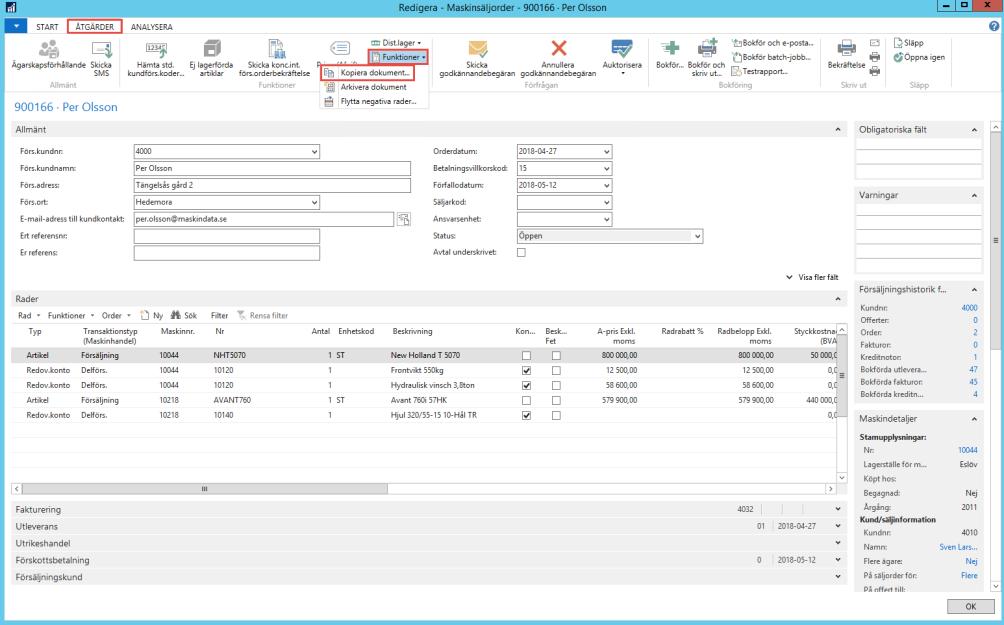Switch to the ANALYSERA ribbon tab

tap(152, 27)
